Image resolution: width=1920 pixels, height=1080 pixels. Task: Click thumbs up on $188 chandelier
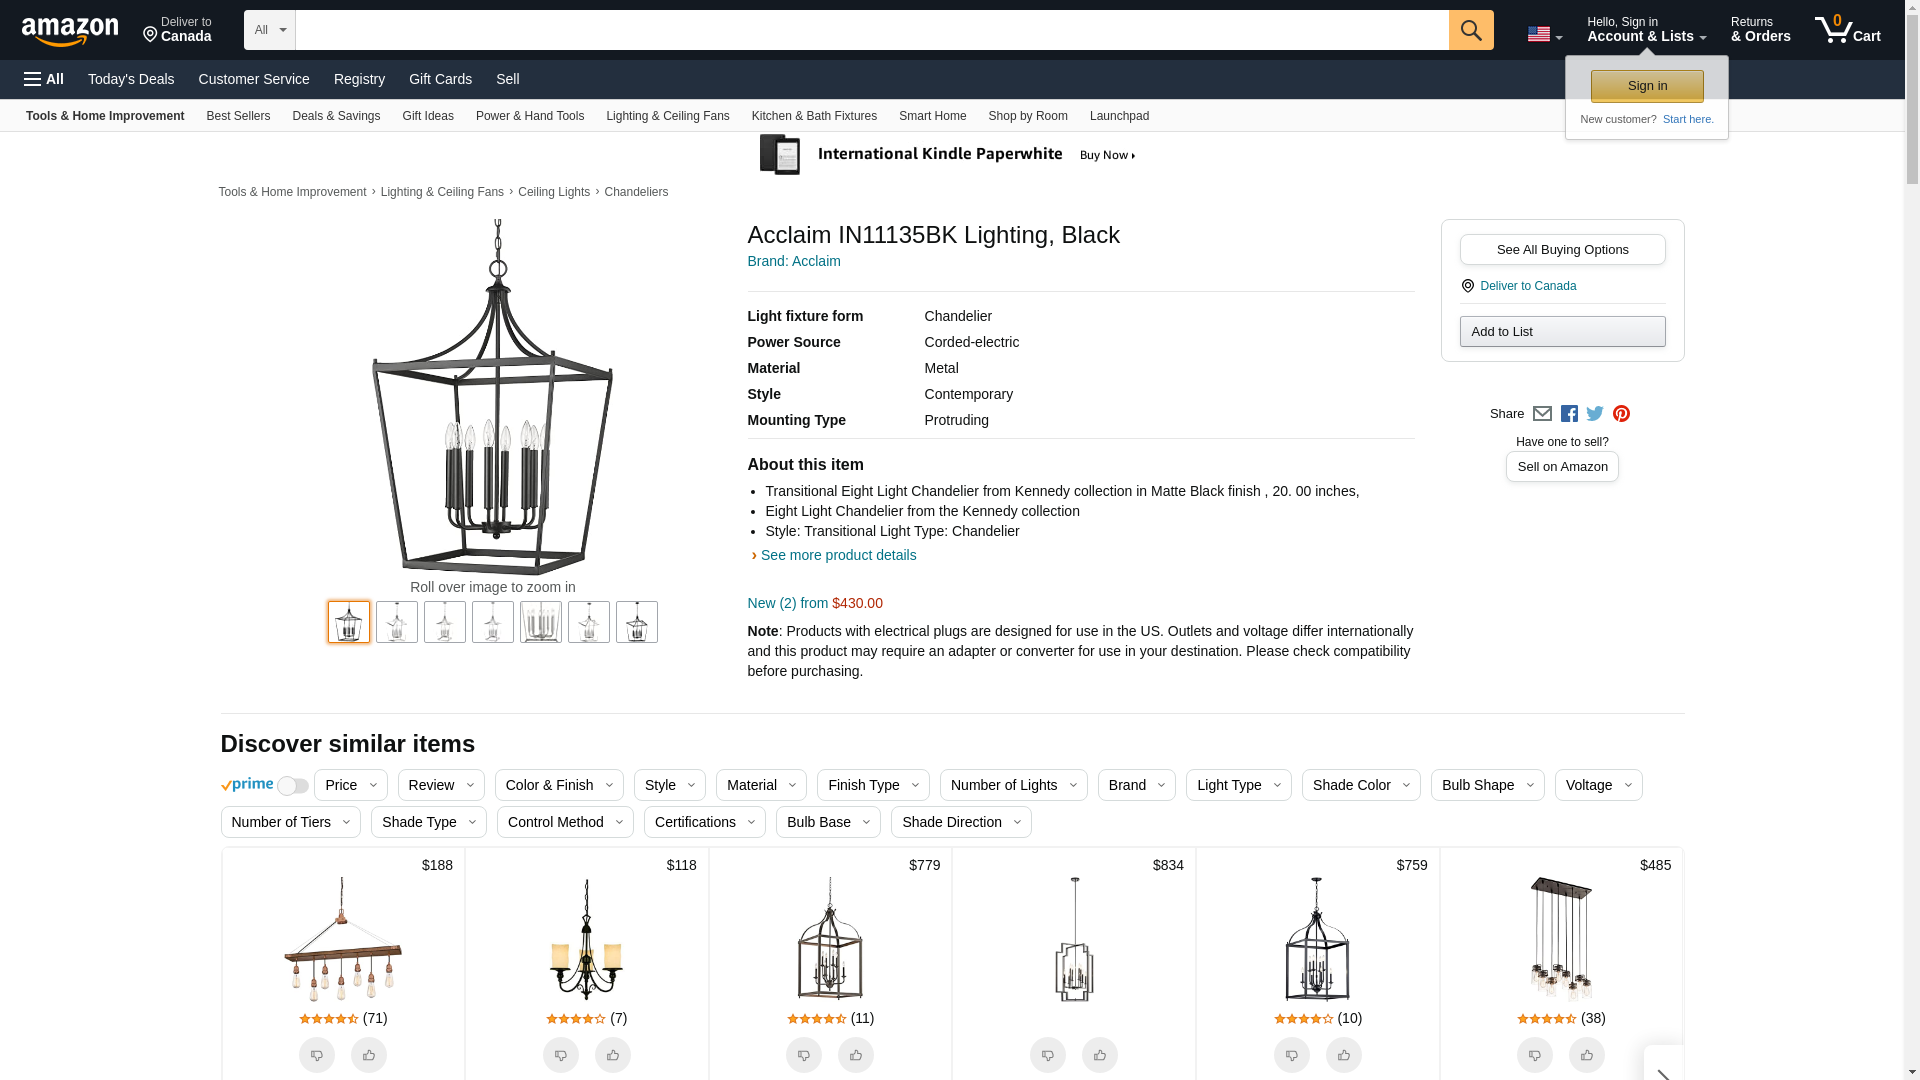coord(369,1055)
